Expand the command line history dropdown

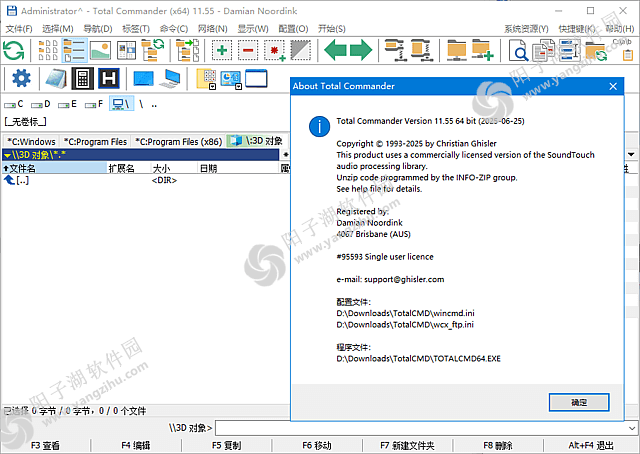(x=631, y=428)
